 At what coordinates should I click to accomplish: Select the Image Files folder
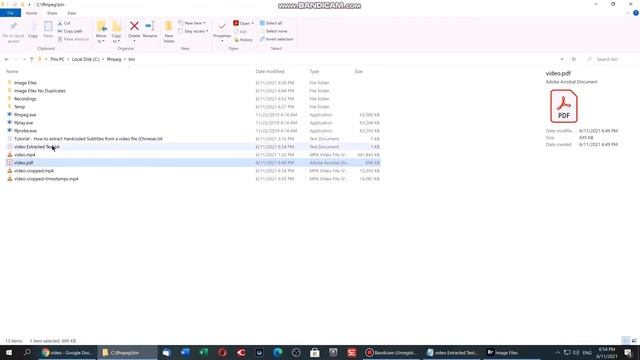coord(25,83)
